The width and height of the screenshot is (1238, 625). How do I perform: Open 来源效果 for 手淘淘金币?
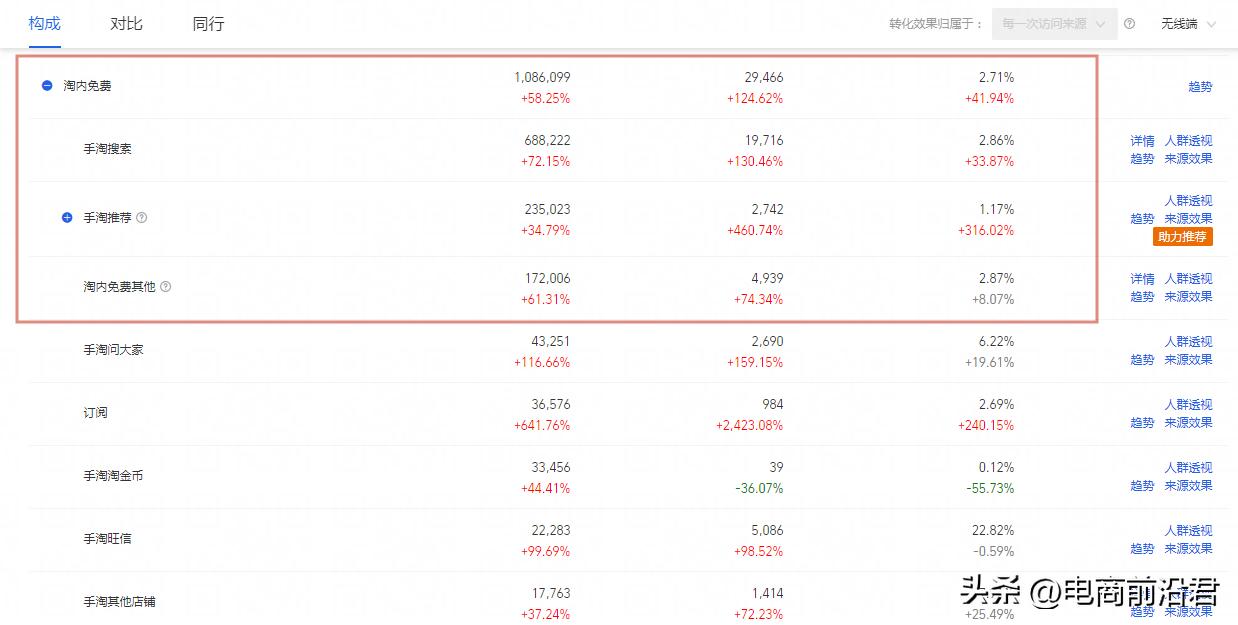click(1188, 485)
